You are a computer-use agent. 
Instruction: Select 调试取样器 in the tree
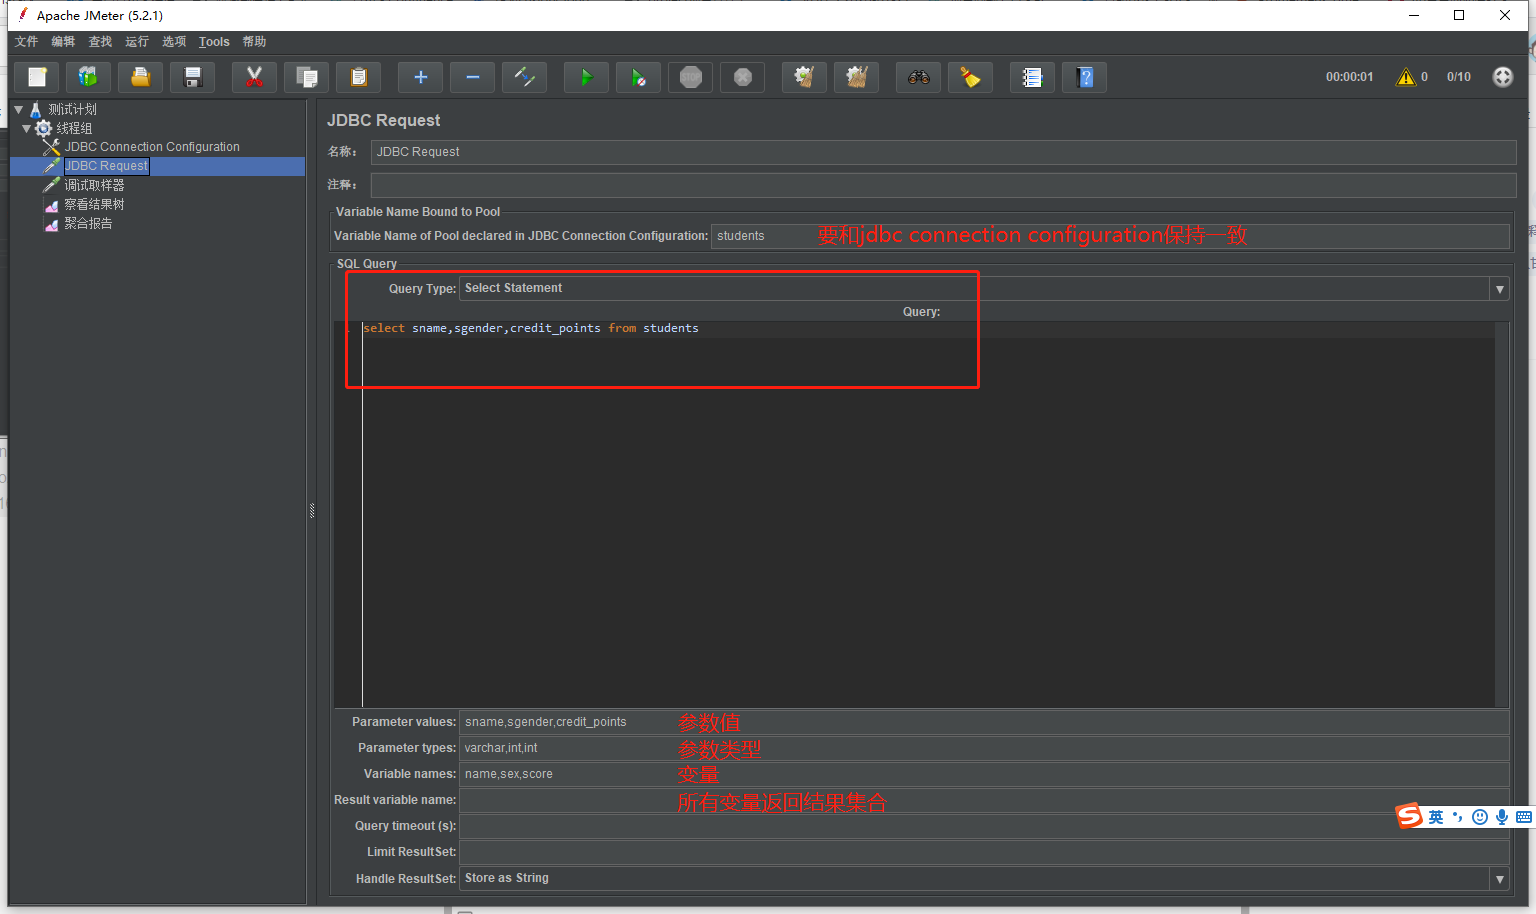[x=94, y=185]
